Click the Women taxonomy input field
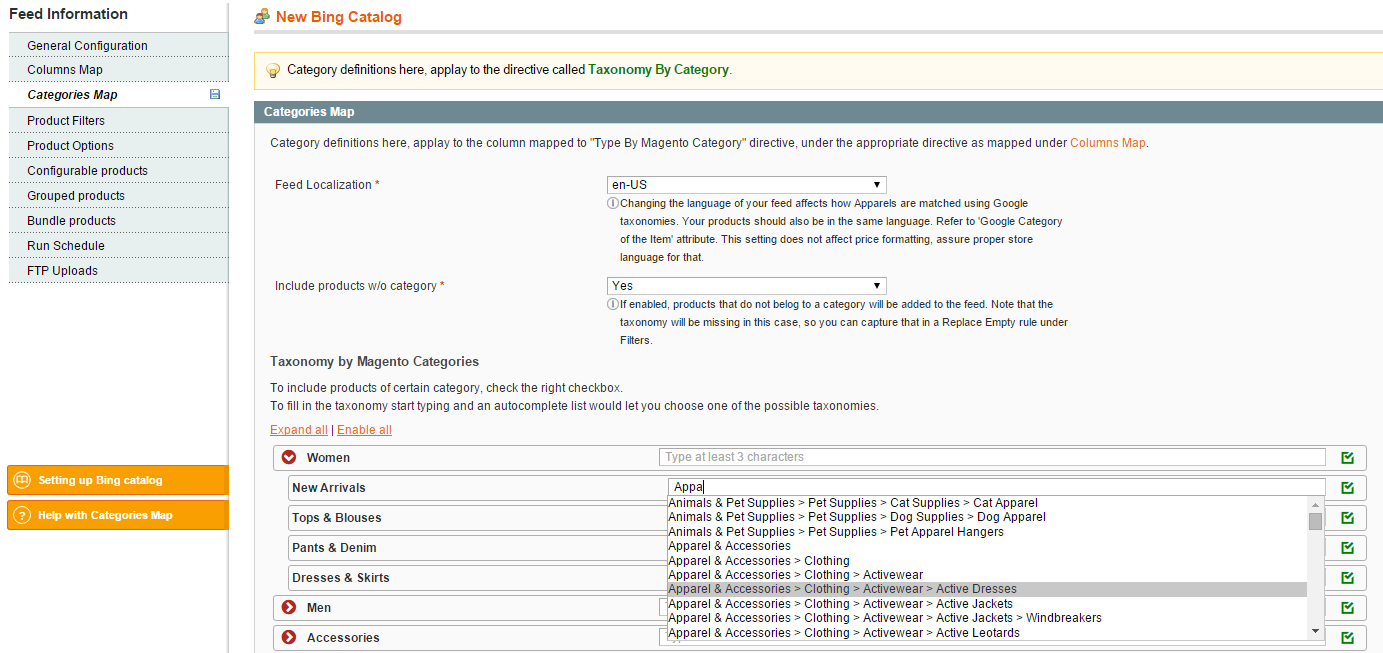1383x653 pixels. point(992,457)
